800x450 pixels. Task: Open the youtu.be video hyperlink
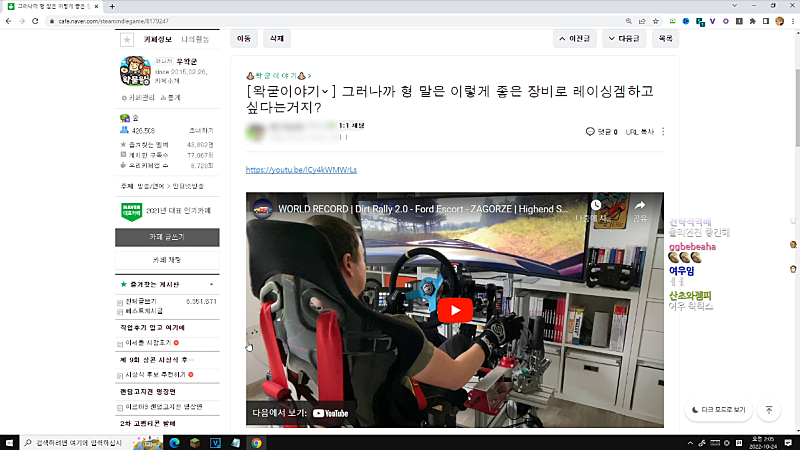[301, 170]
